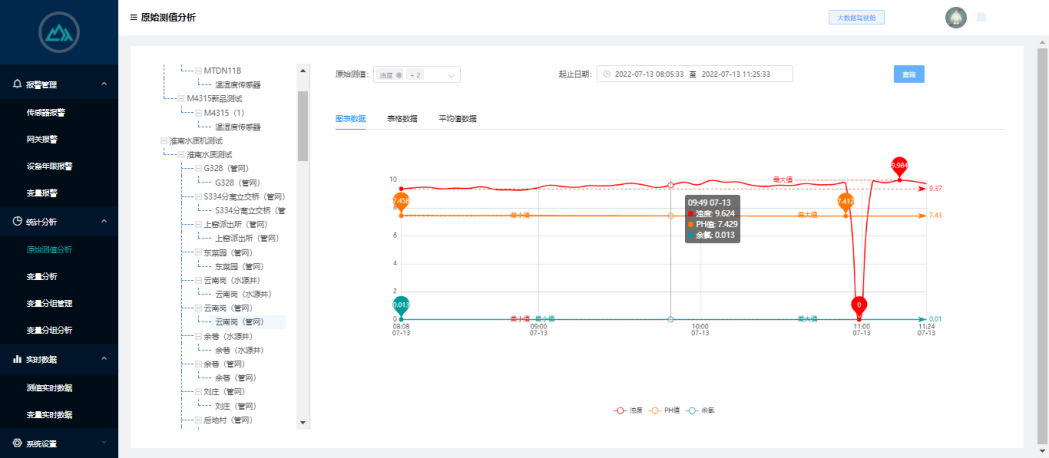Collapse the 报警管理 sidebar section chevron

(x=104, y=85)
